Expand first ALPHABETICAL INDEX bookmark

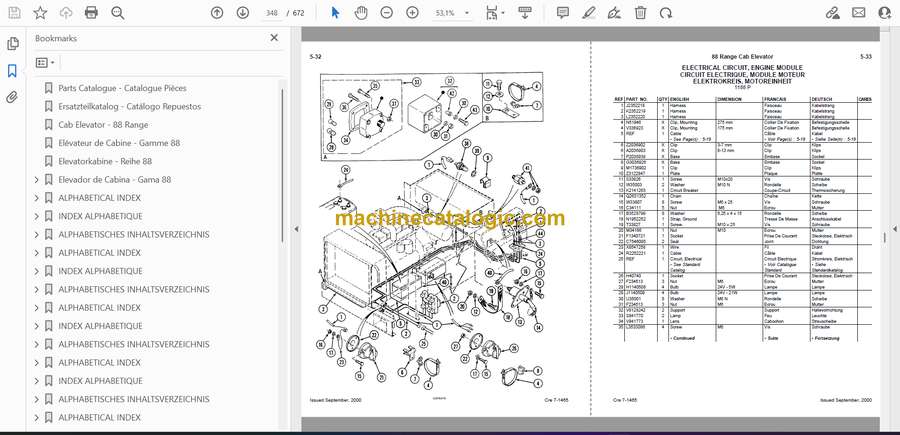(x=37, y=198)
